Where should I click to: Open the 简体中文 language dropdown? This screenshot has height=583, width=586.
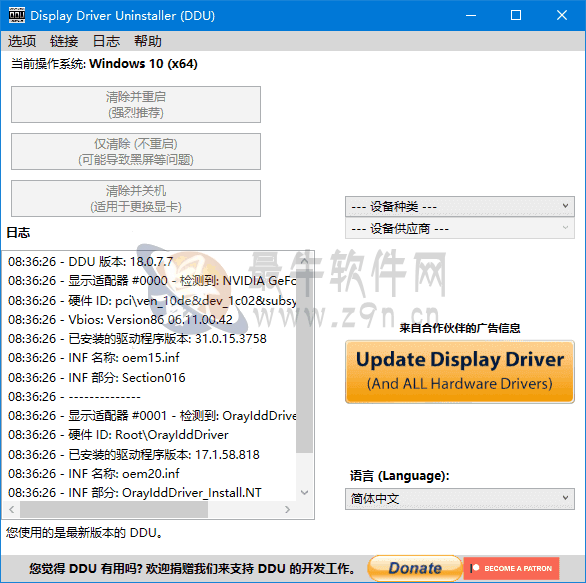460,499
